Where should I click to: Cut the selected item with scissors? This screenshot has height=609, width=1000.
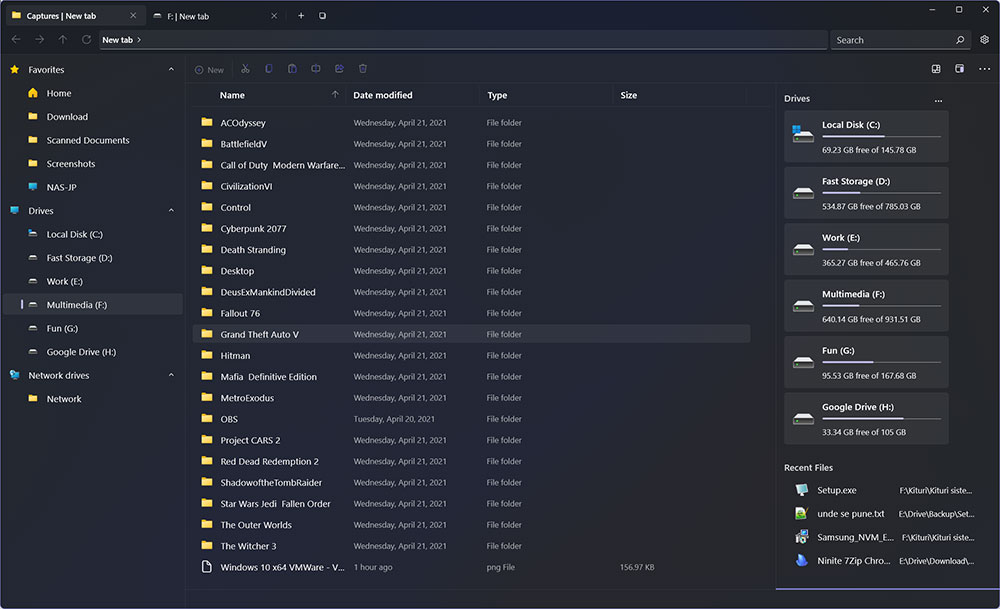pos(246,69)
